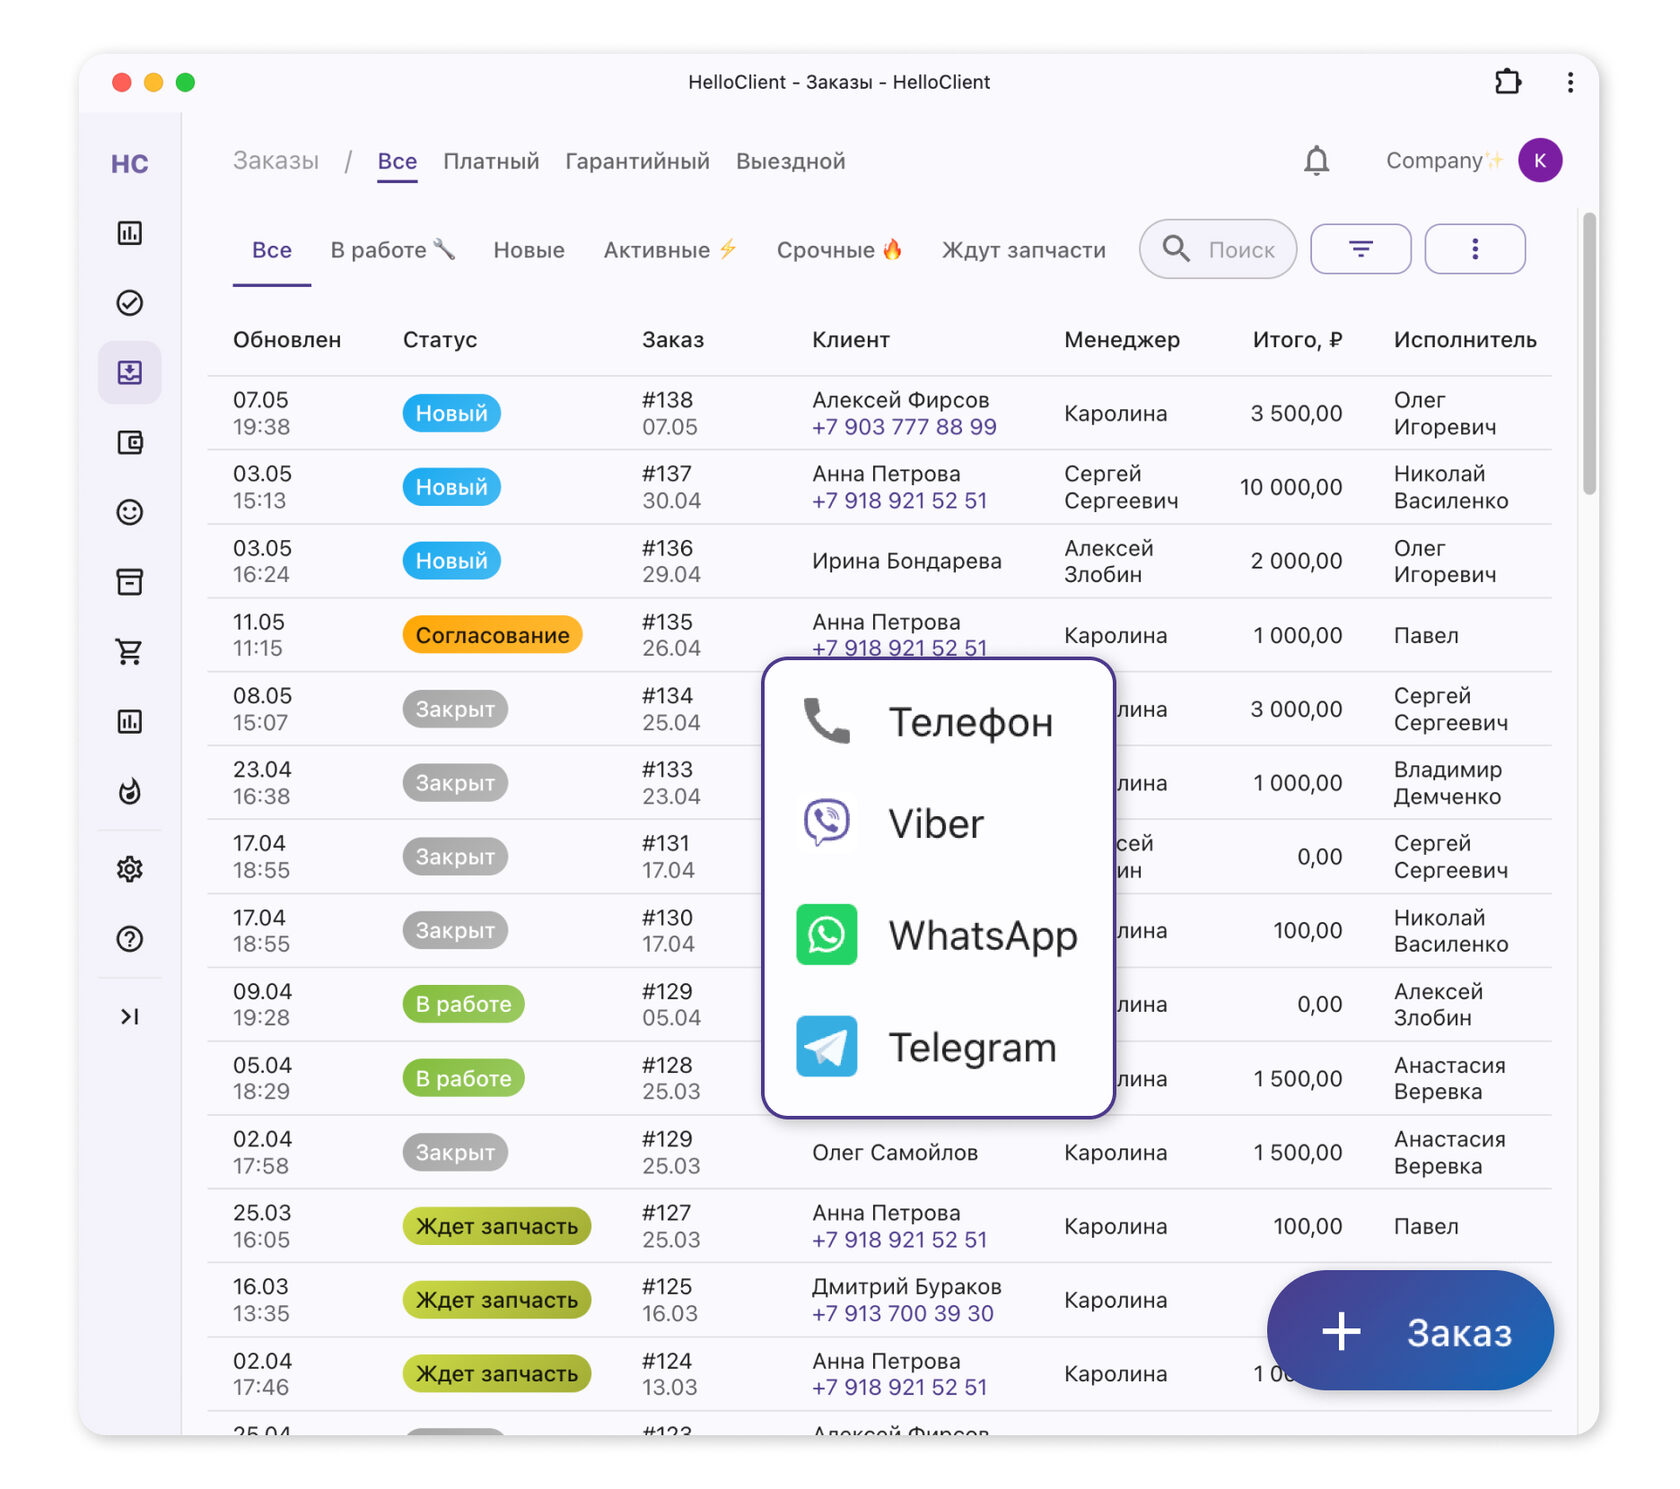Click phone +7 913 700 39 30
1680x1489 pixels.
coord(903,1314)
